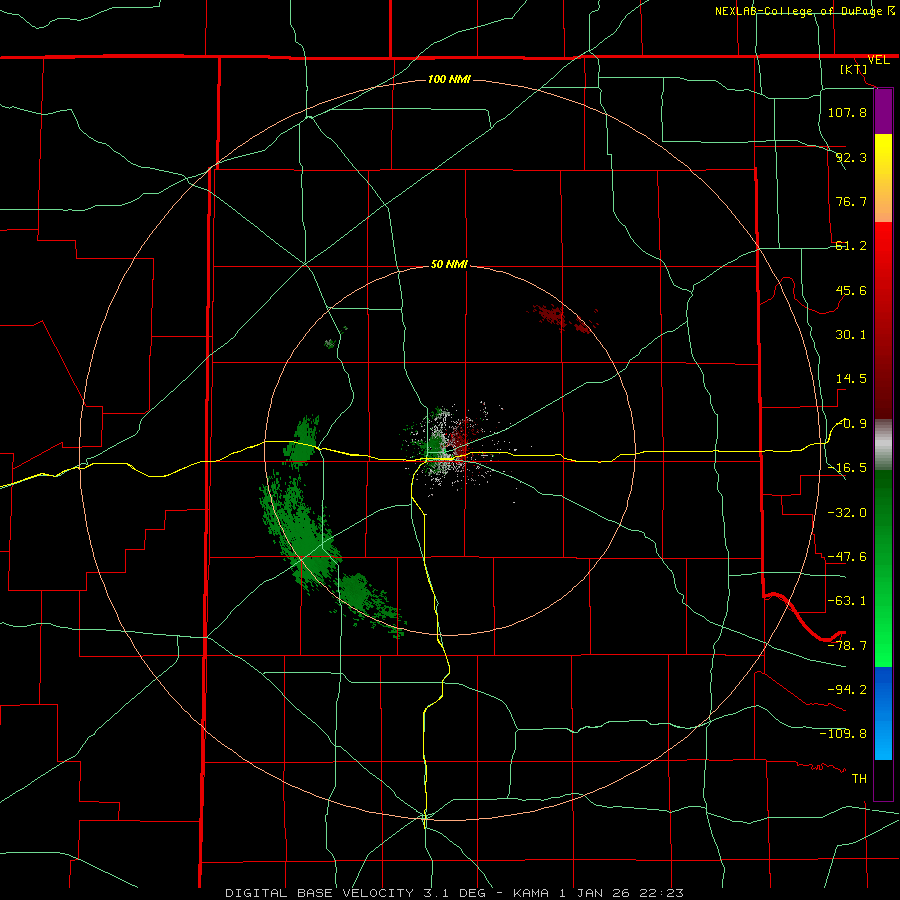
Task: Click the 50 NMI range ring label
Action: pyautogui.click(x=449, y=265)
